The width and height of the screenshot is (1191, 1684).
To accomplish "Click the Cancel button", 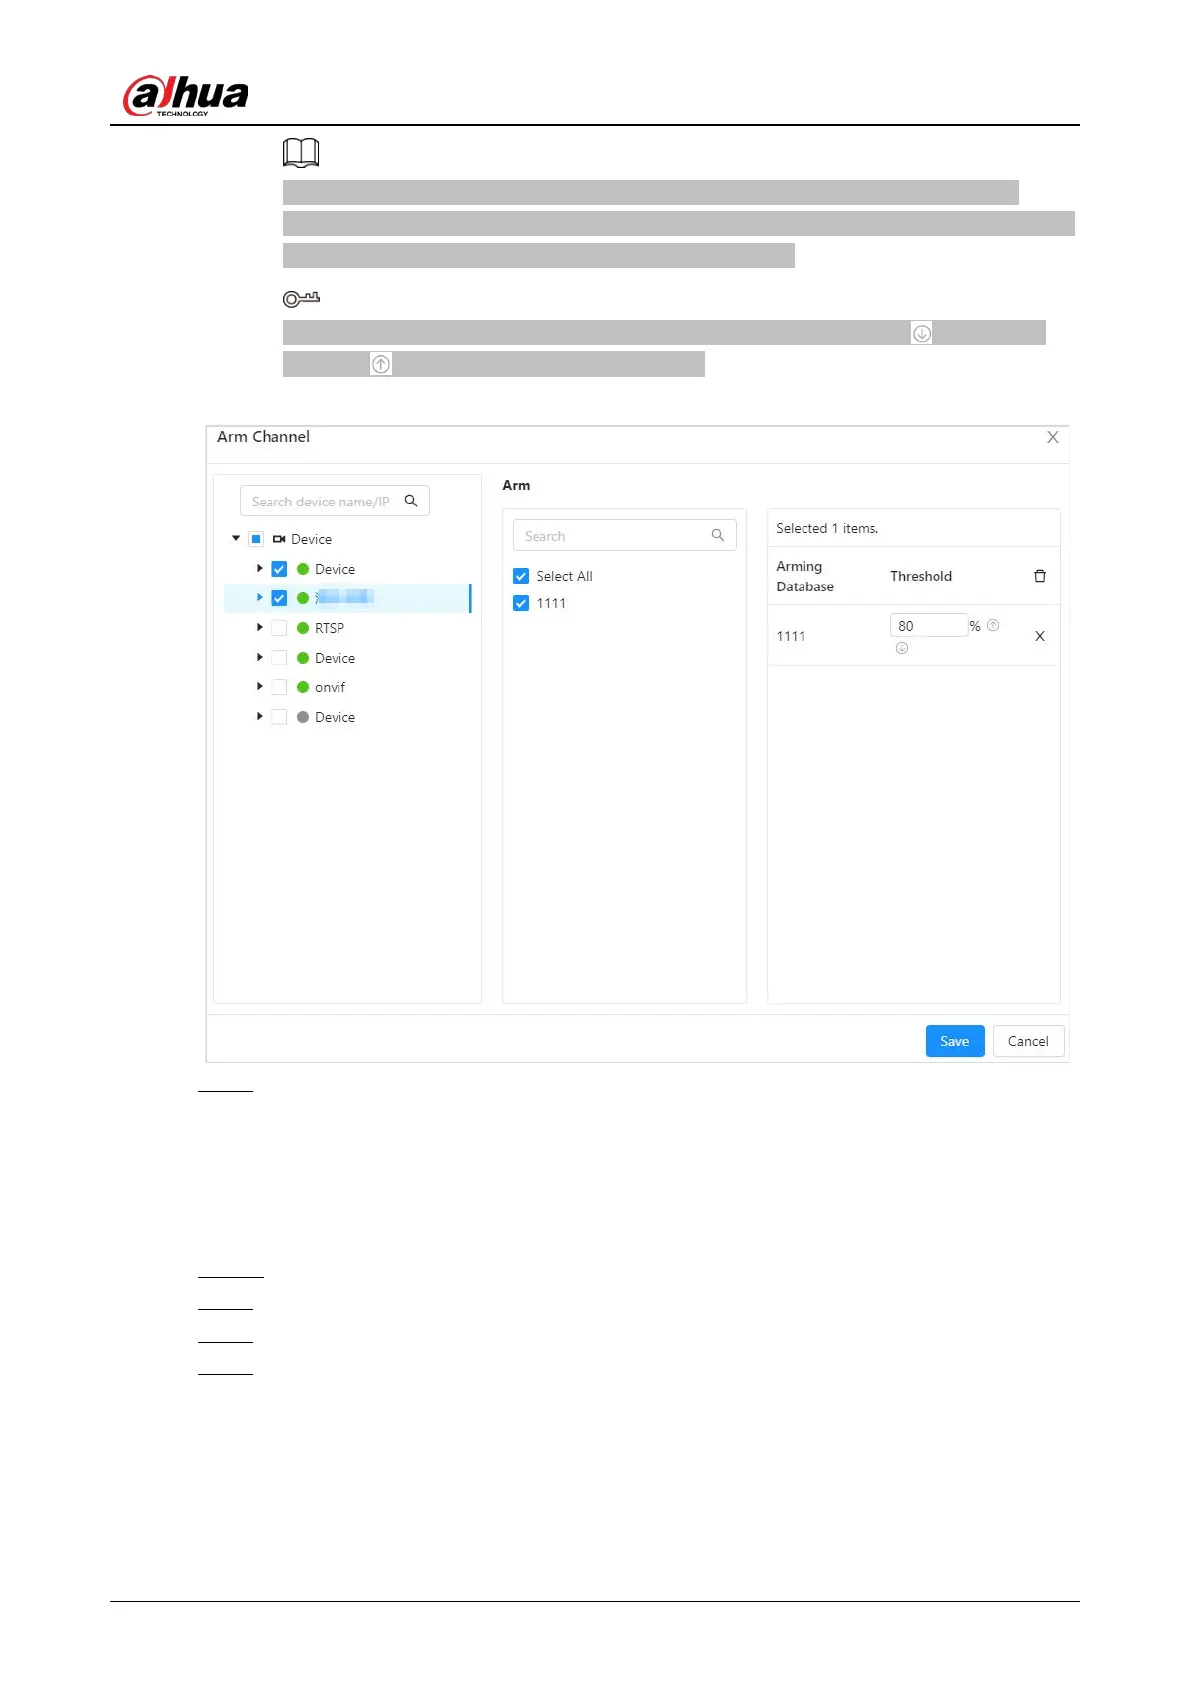I will [x=1027, y=1041].
